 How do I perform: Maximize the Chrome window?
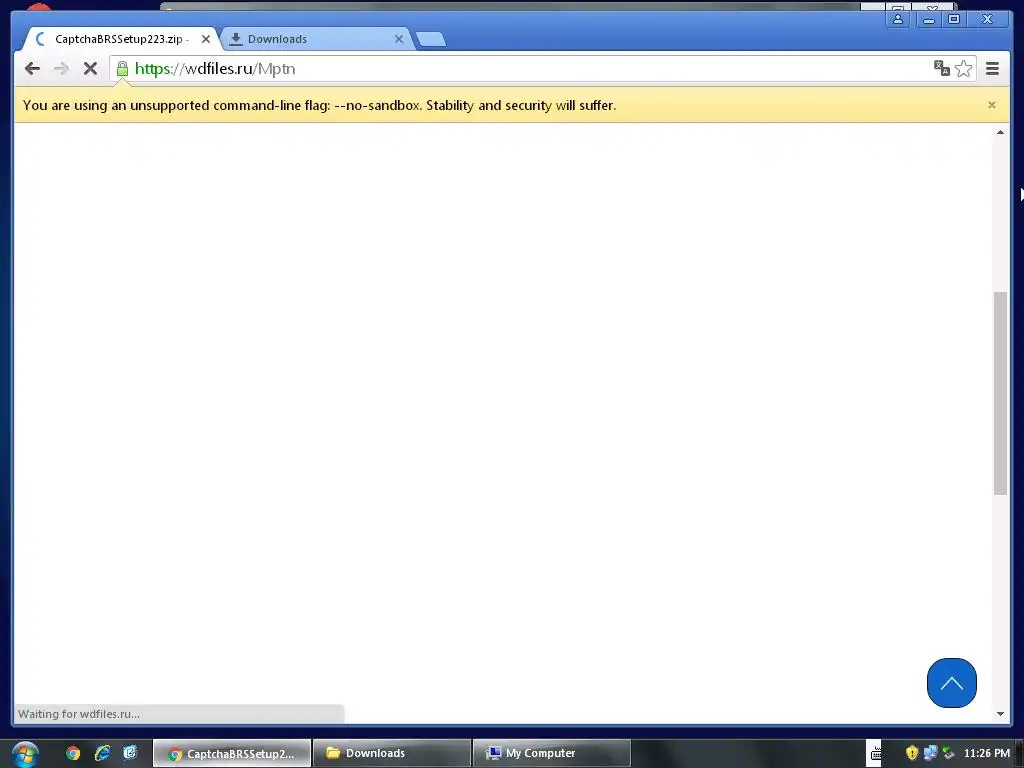click(953, 19)
